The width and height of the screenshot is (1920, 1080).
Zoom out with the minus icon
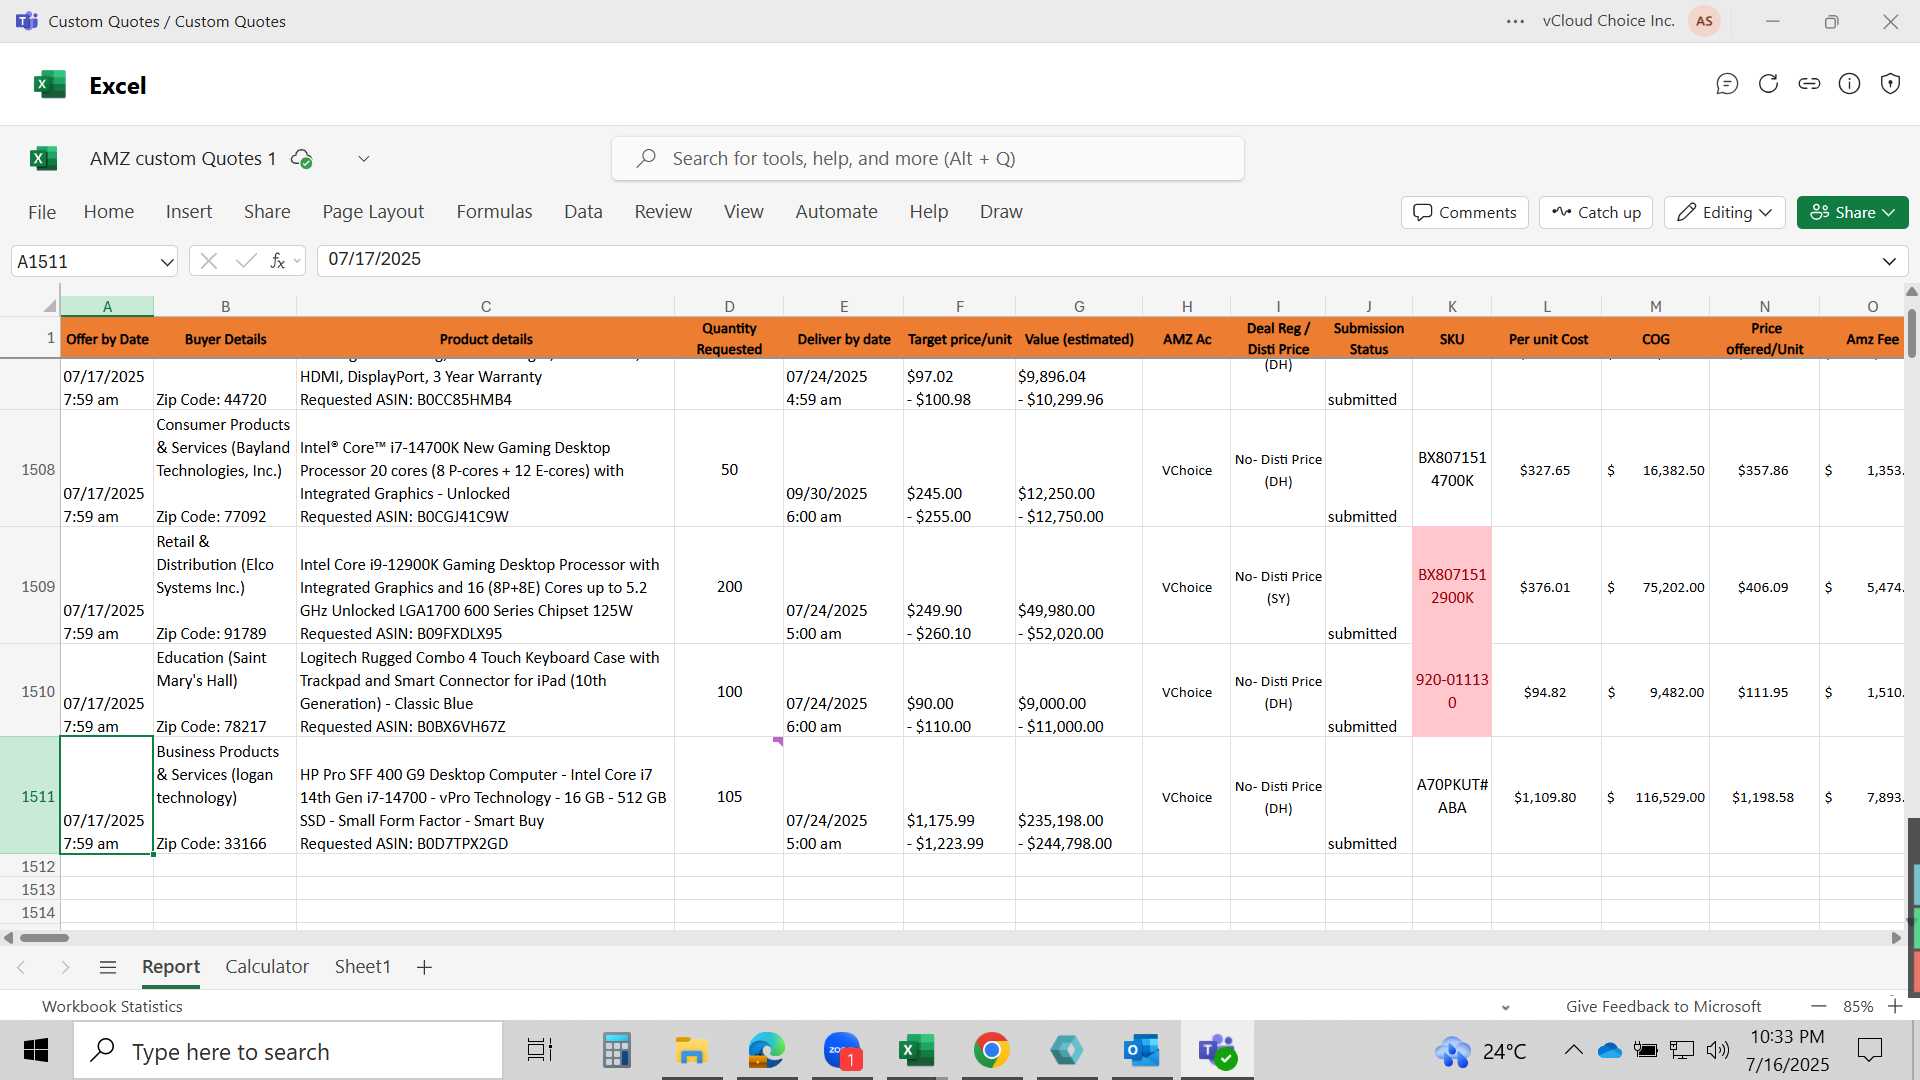1819,1006
